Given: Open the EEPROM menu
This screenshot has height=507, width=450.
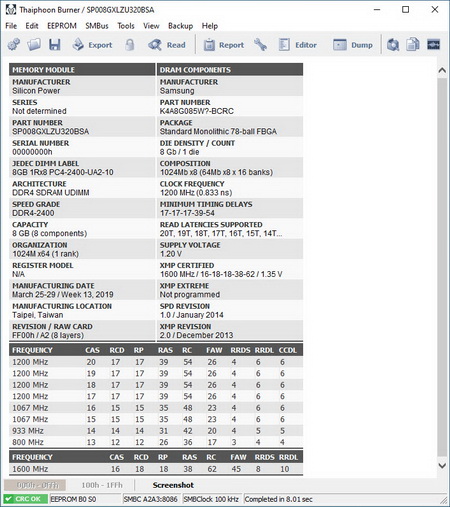Looking at the screenshot, I should point(62,26).
